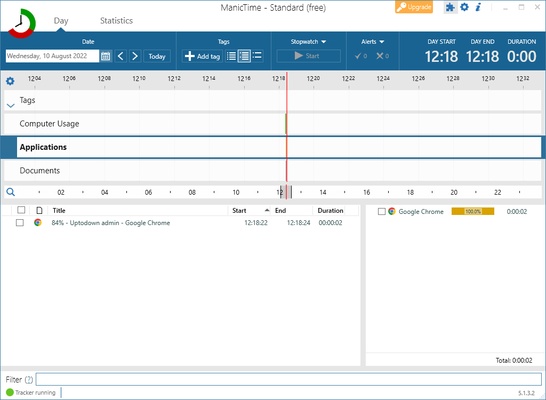Open the Stopwatch dropdown

pos(308,41)
